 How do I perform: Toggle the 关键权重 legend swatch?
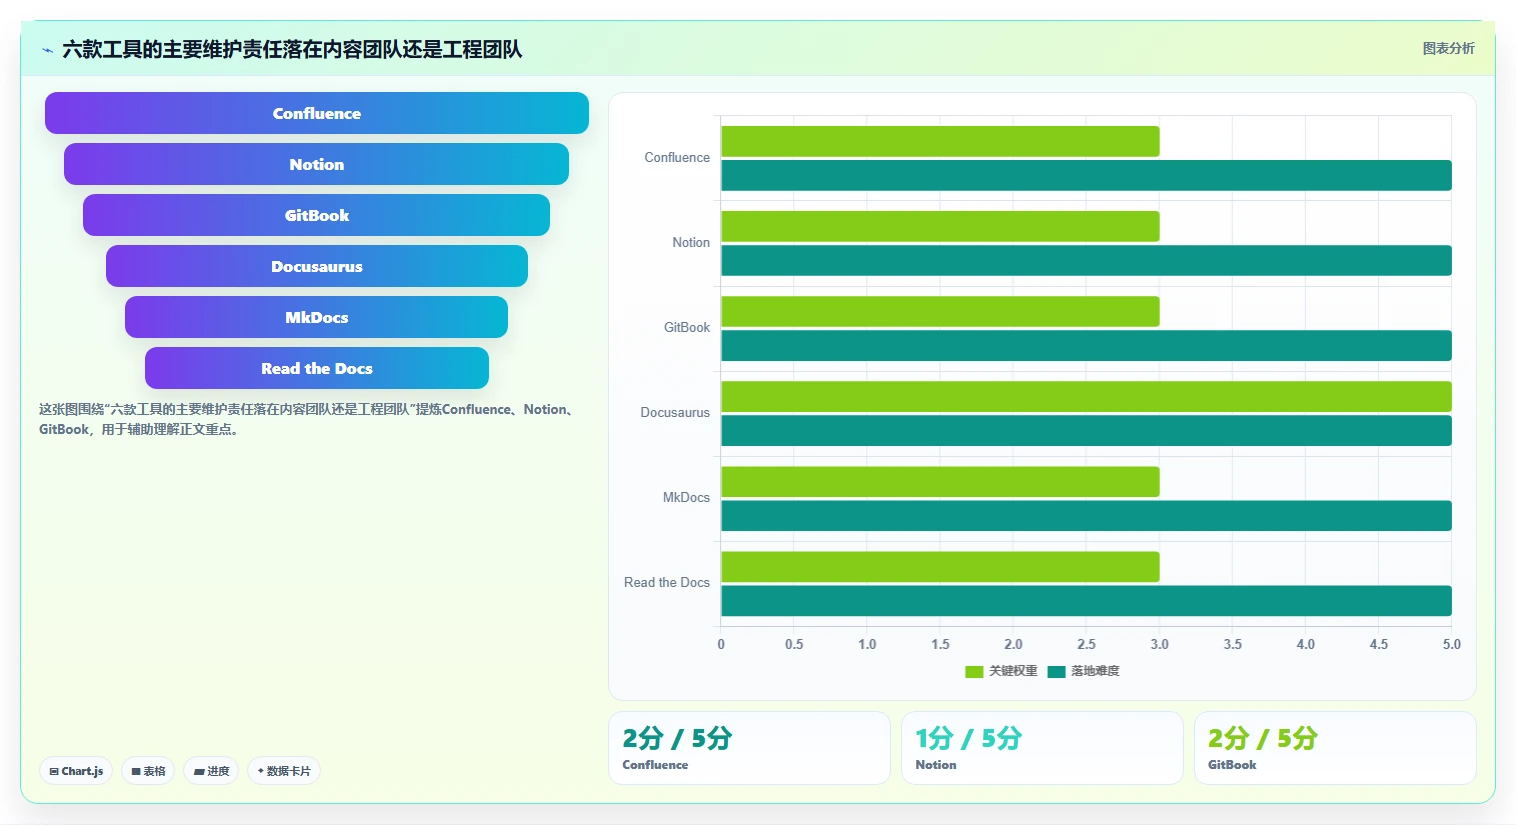pos(974,671)
